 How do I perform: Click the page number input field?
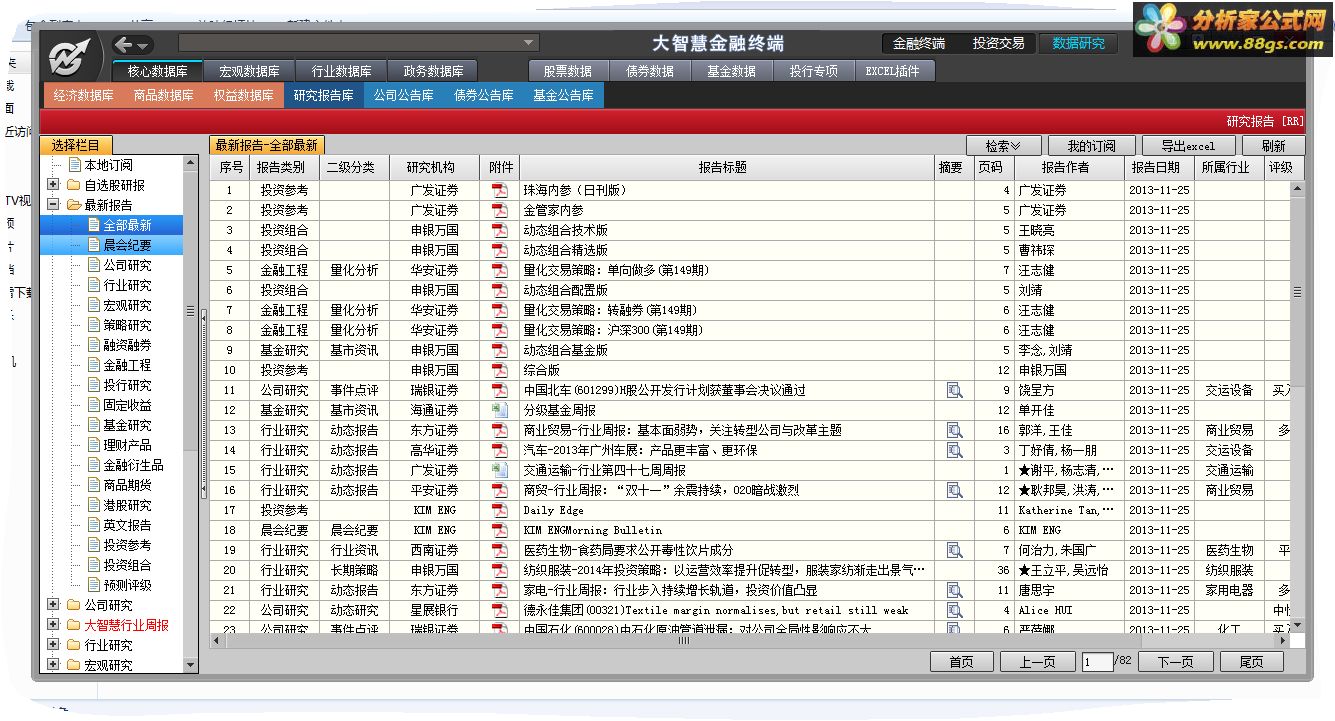[1098, 662]
